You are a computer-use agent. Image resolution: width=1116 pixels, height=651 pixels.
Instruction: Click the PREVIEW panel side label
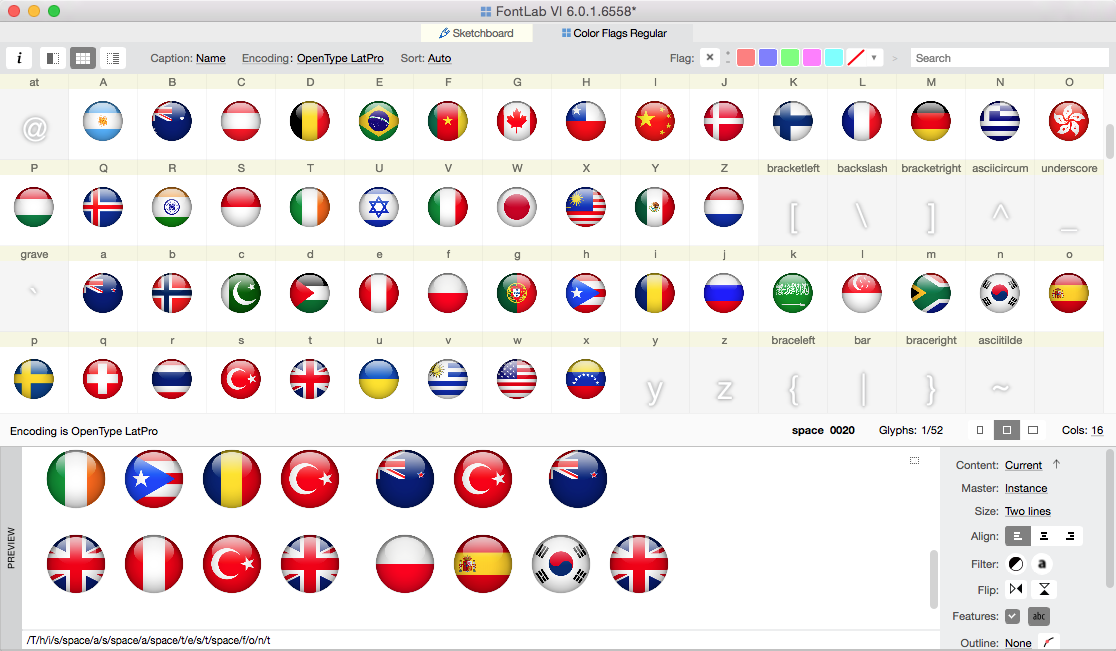pyautogui.click(x=11, y=548)
